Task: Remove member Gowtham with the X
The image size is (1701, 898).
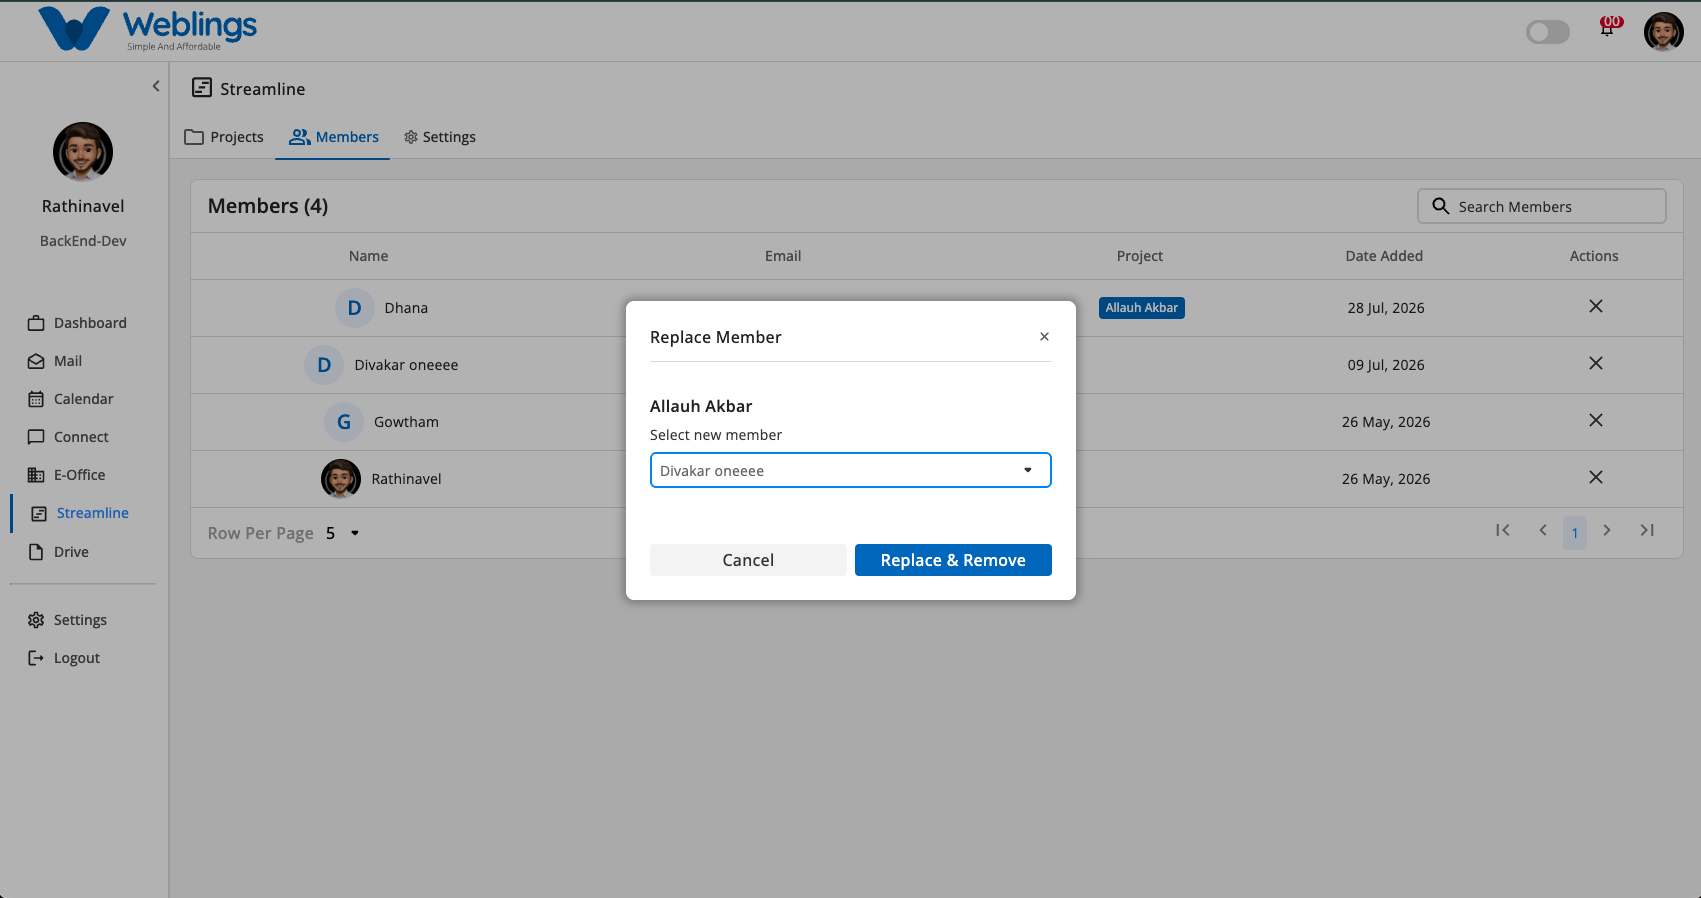Action: coord(1596,420)
